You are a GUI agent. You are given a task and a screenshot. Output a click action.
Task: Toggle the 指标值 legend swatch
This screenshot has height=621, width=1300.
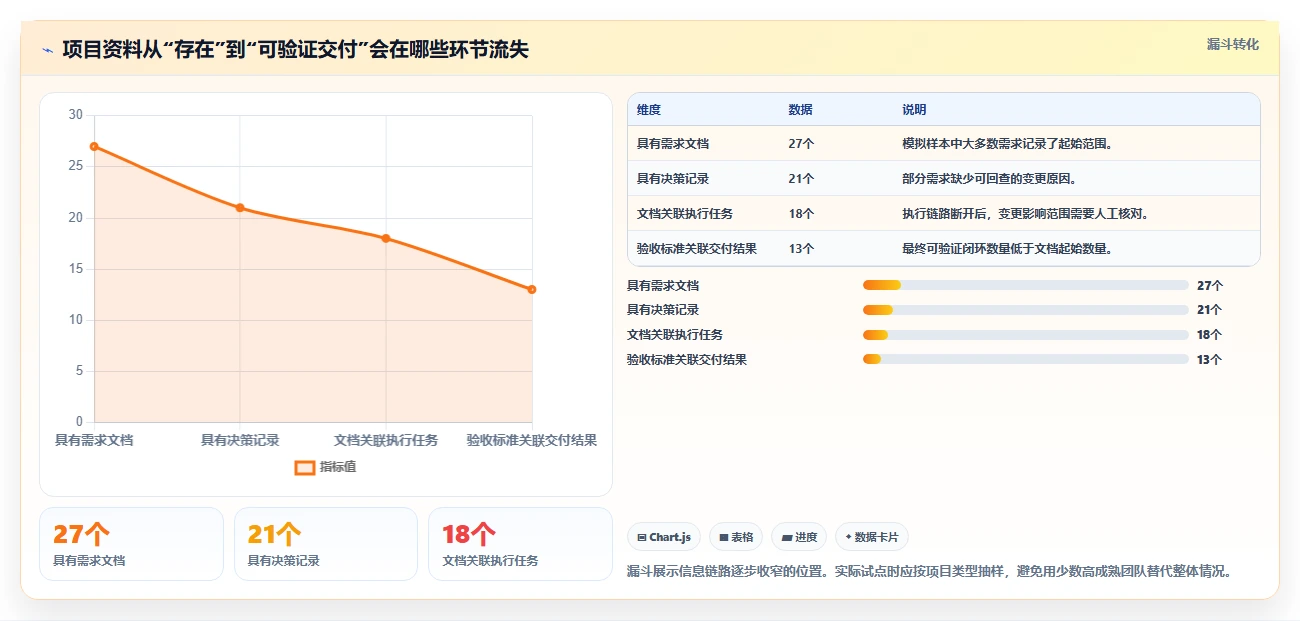pyautogui.click(x=305, y=467)
